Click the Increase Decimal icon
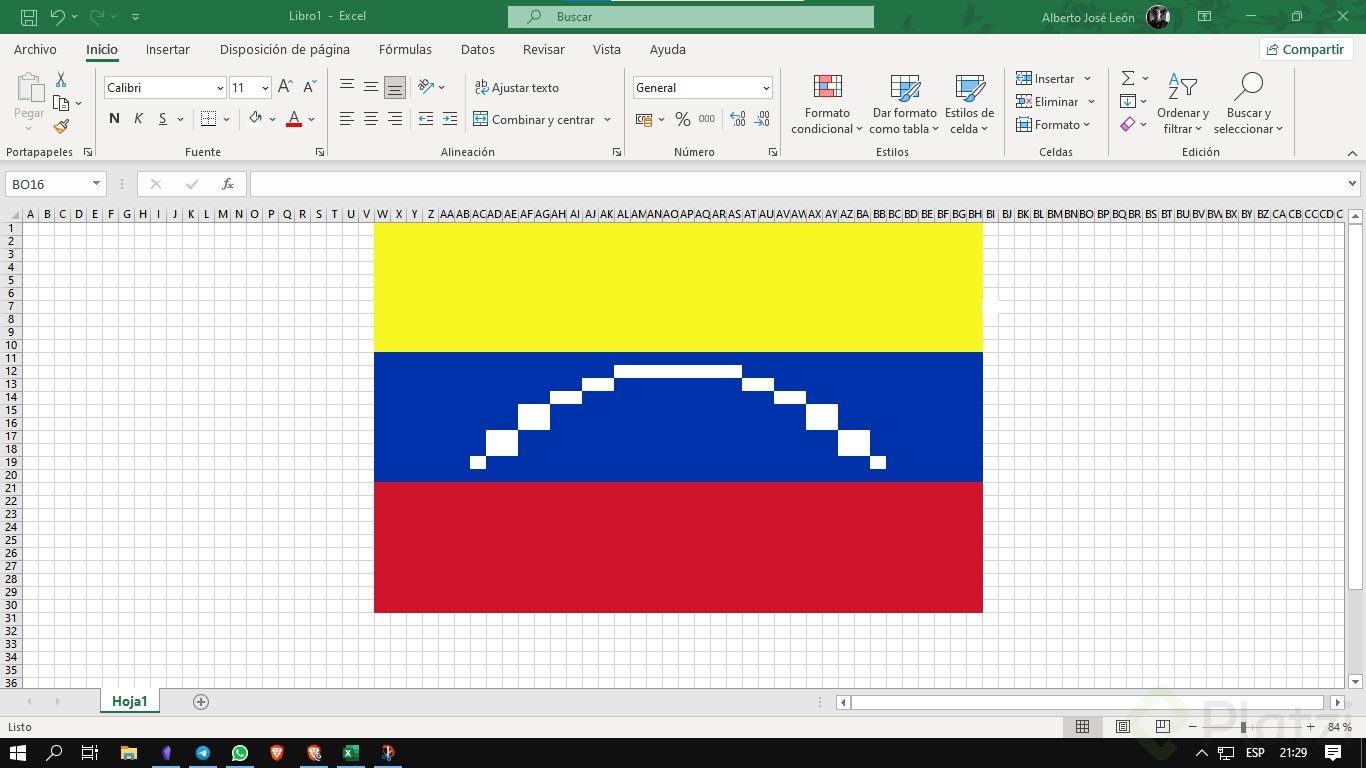 [x=738, y=119]
